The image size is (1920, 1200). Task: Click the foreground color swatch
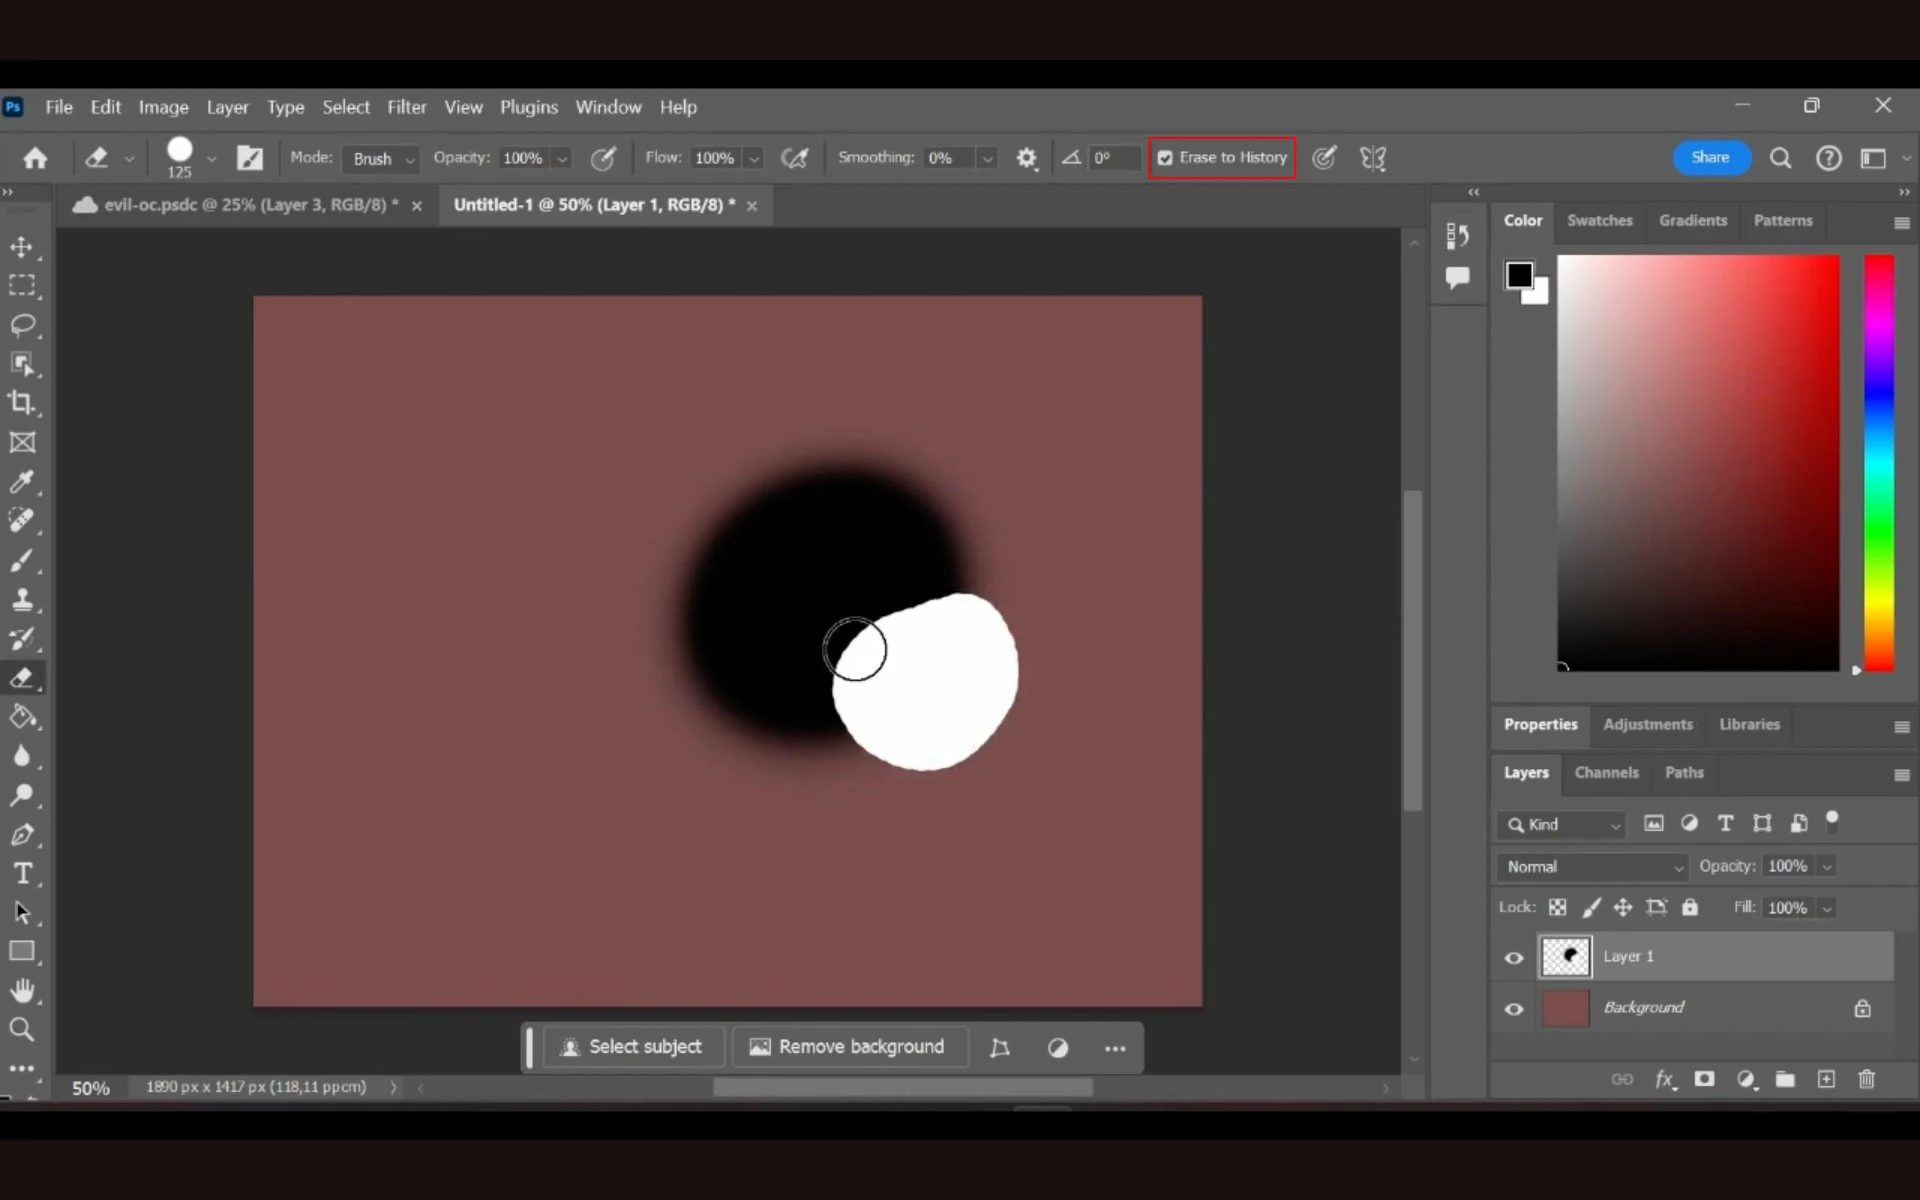pyautogui.click(x=1518, y=275)
